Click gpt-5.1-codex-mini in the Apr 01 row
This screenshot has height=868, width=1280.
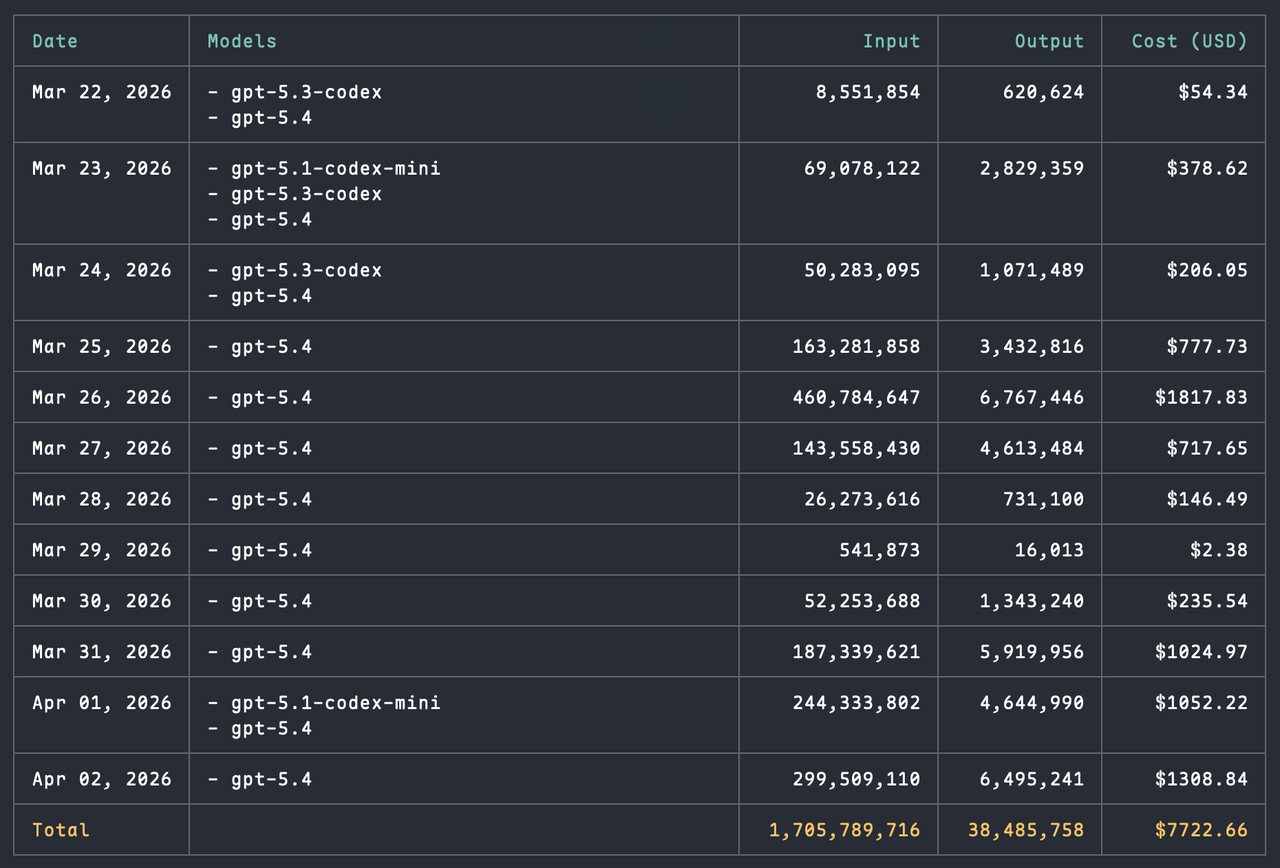pos(335,703)
